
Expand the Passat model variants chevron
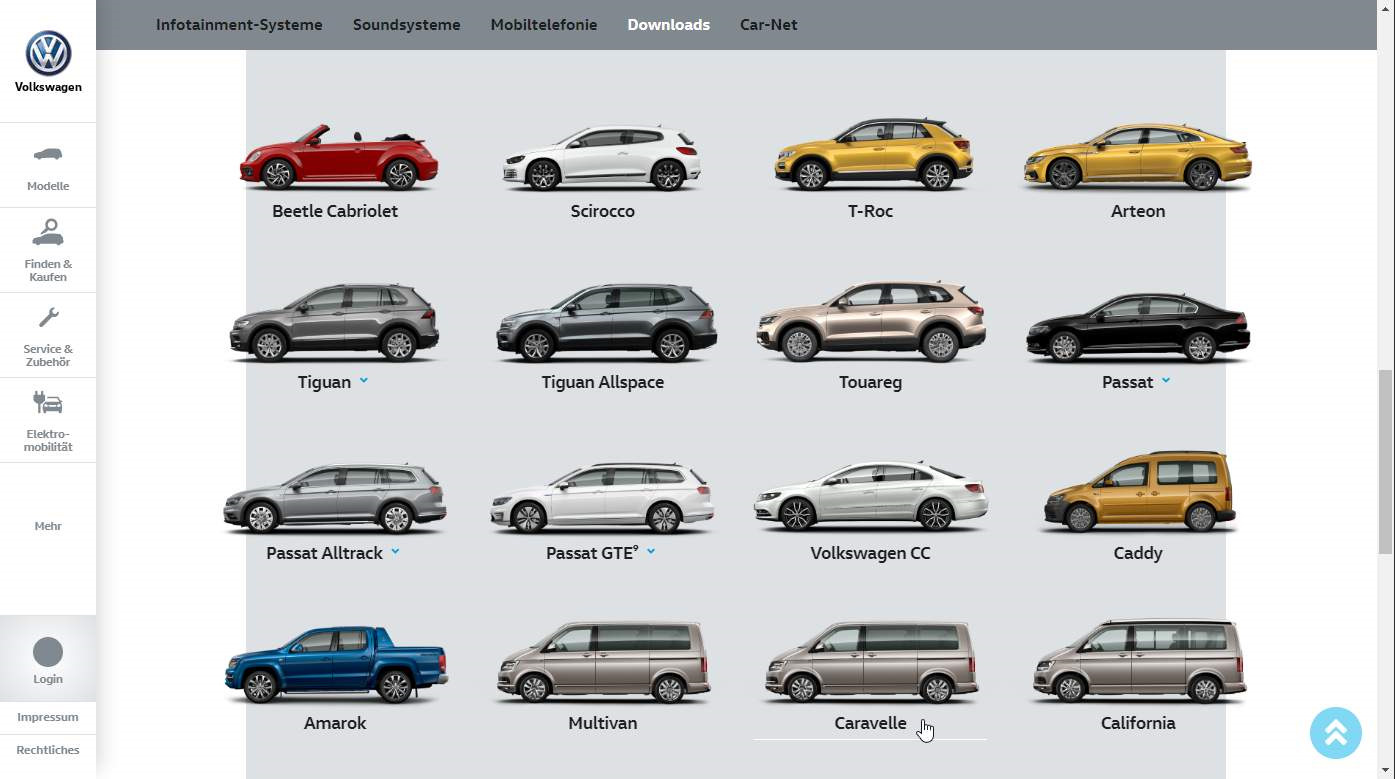pyautogui.click(x=1166, y=381)
